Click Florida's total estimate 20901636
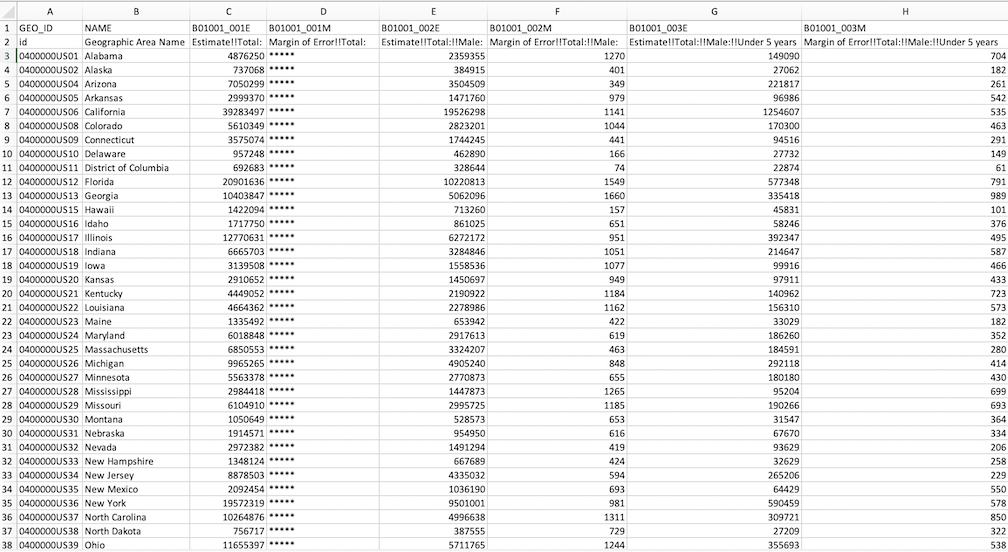 [228, 183]
